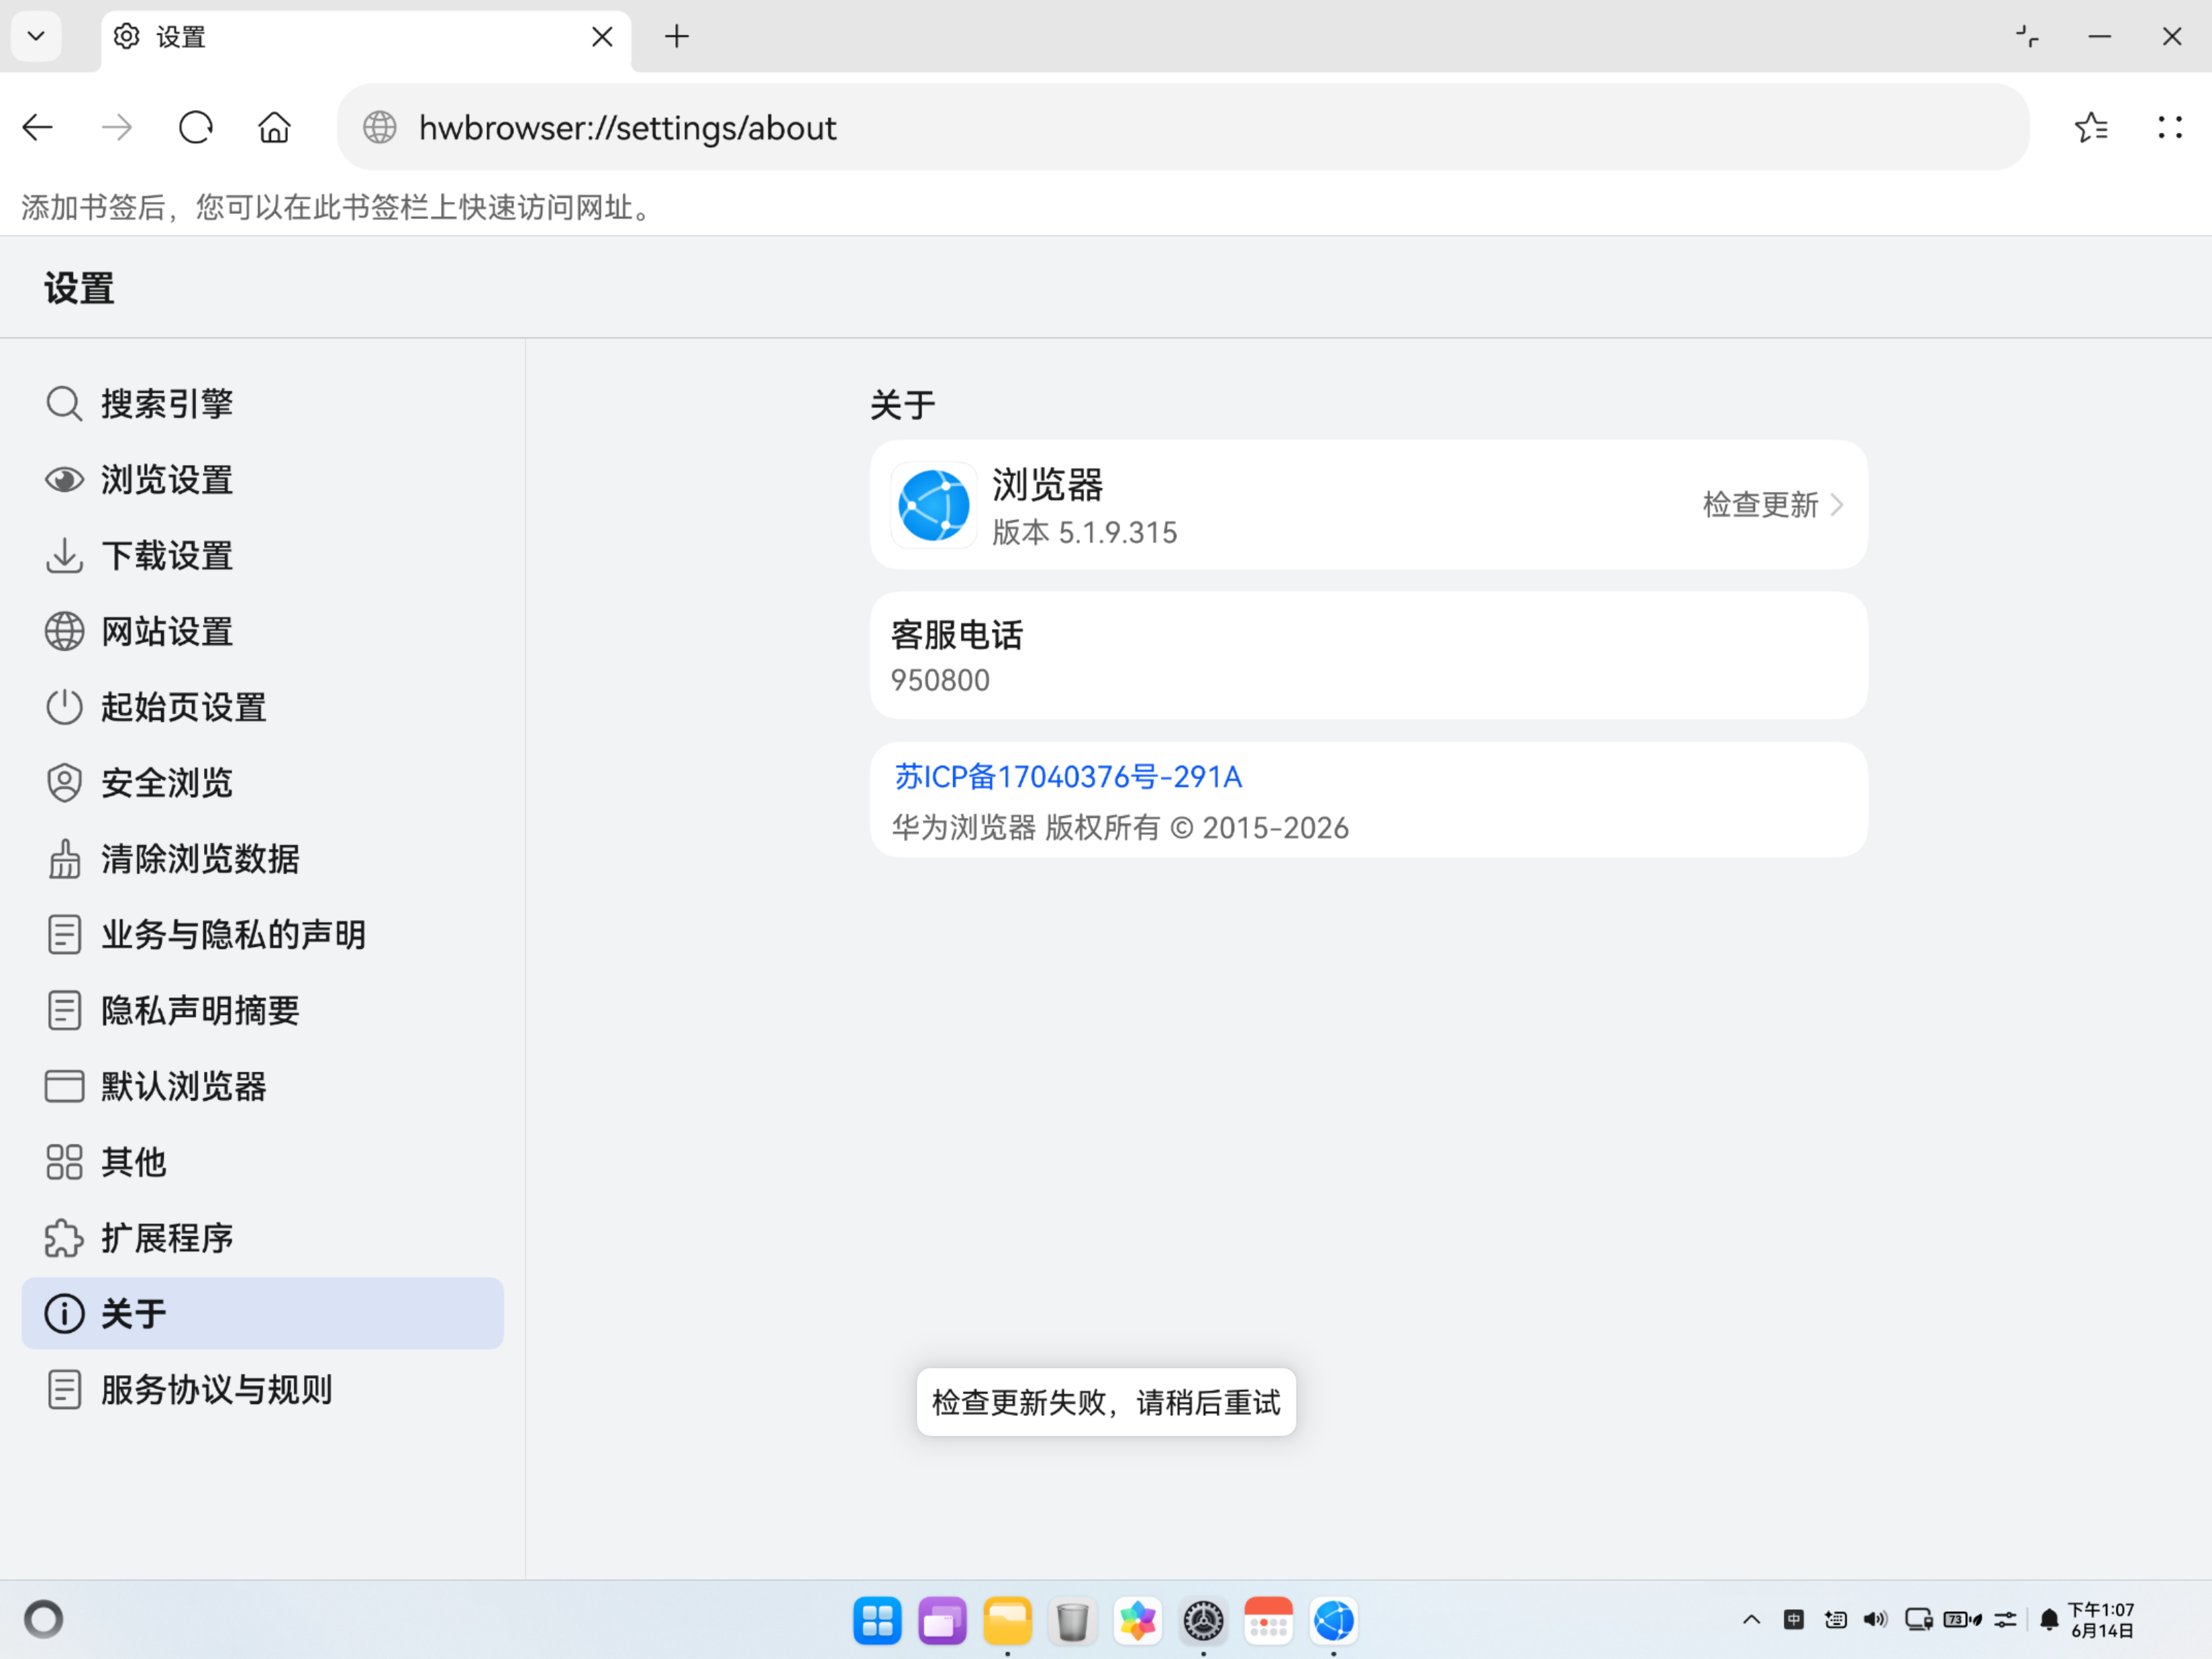Screen dimensions: 2212x1659
Task: Open 下载设置 in the sidebar
Action: [263, 556]
